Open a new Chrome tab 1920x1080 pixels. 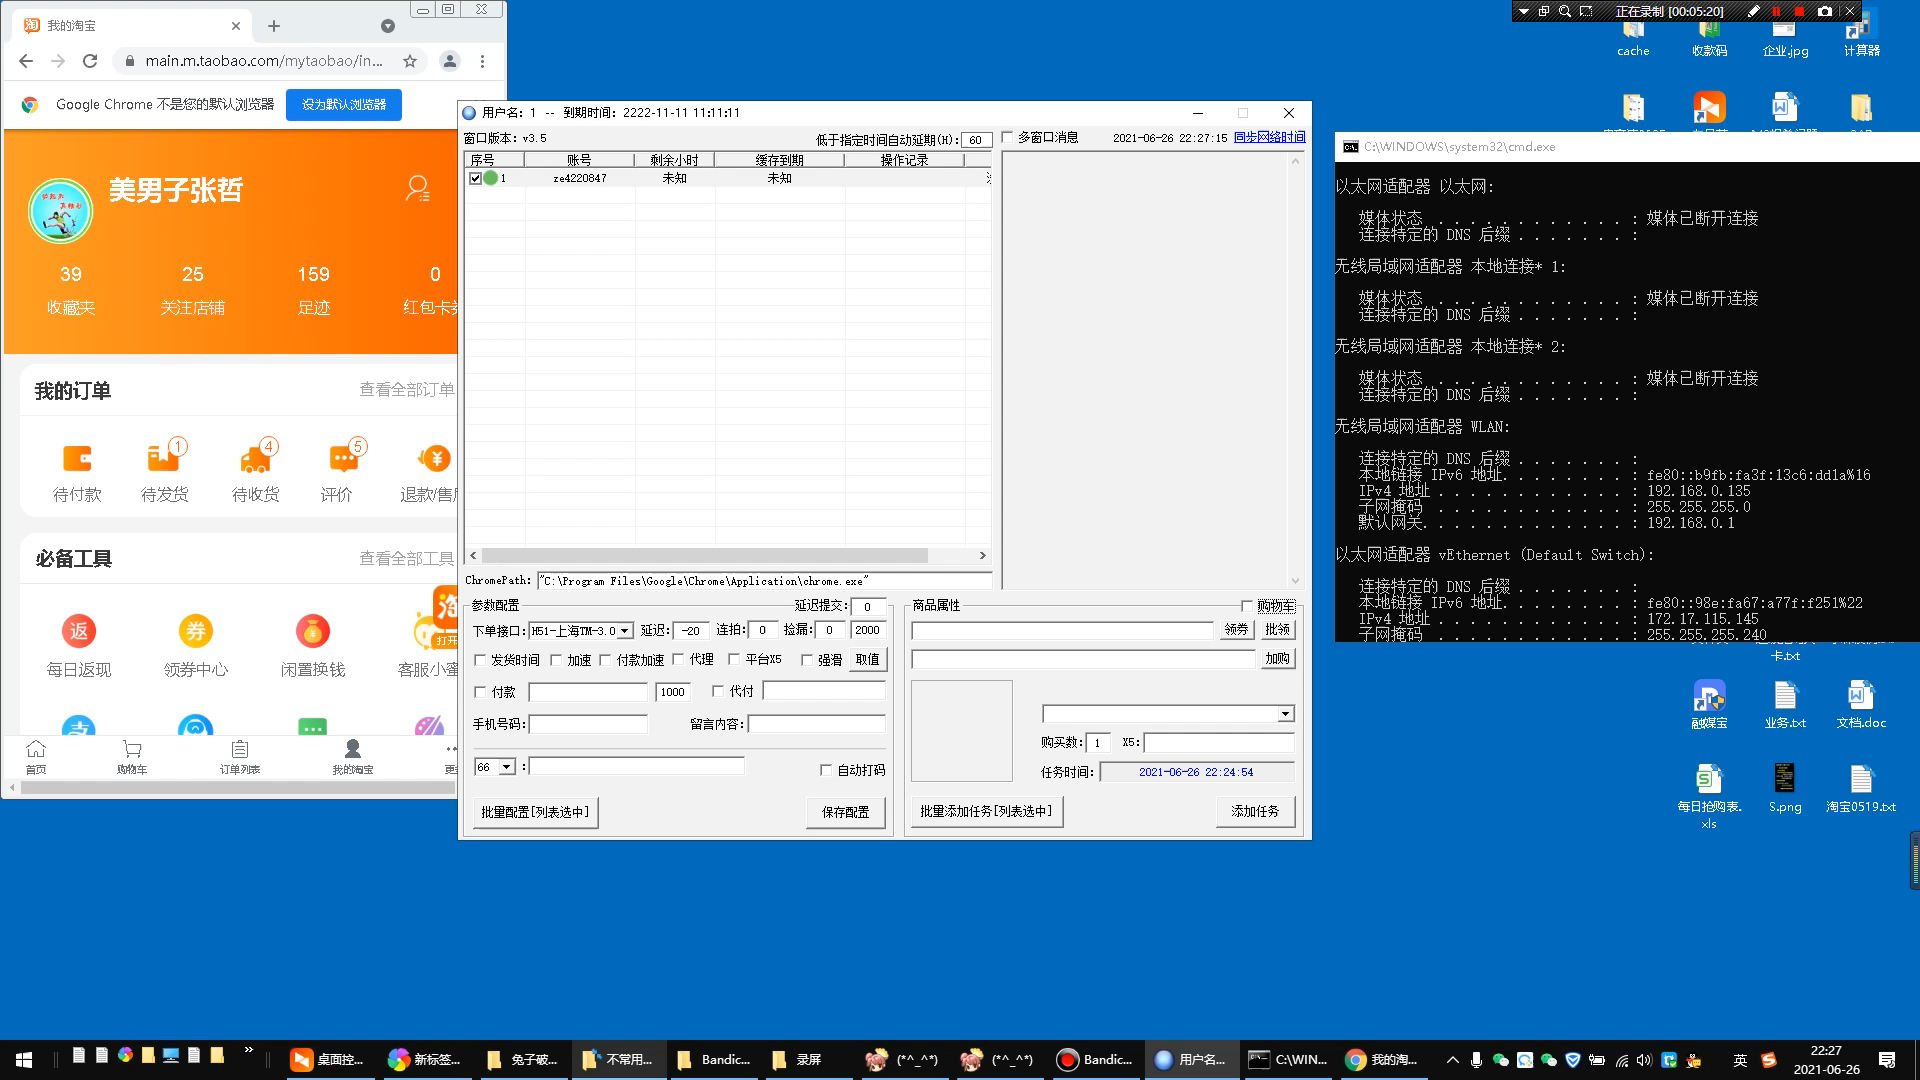(x=274, y=26)
